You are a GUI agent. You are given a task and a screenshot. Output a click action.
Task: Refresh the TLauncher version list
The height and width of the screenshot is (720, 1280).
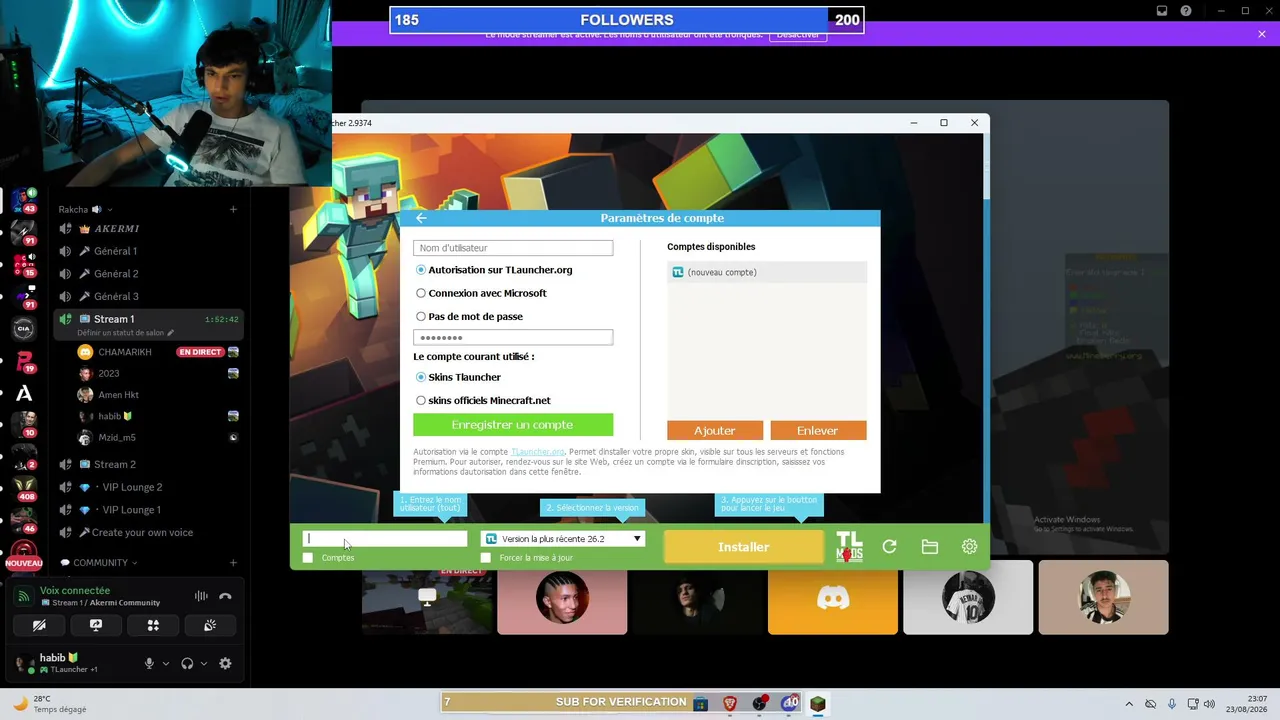889,547
